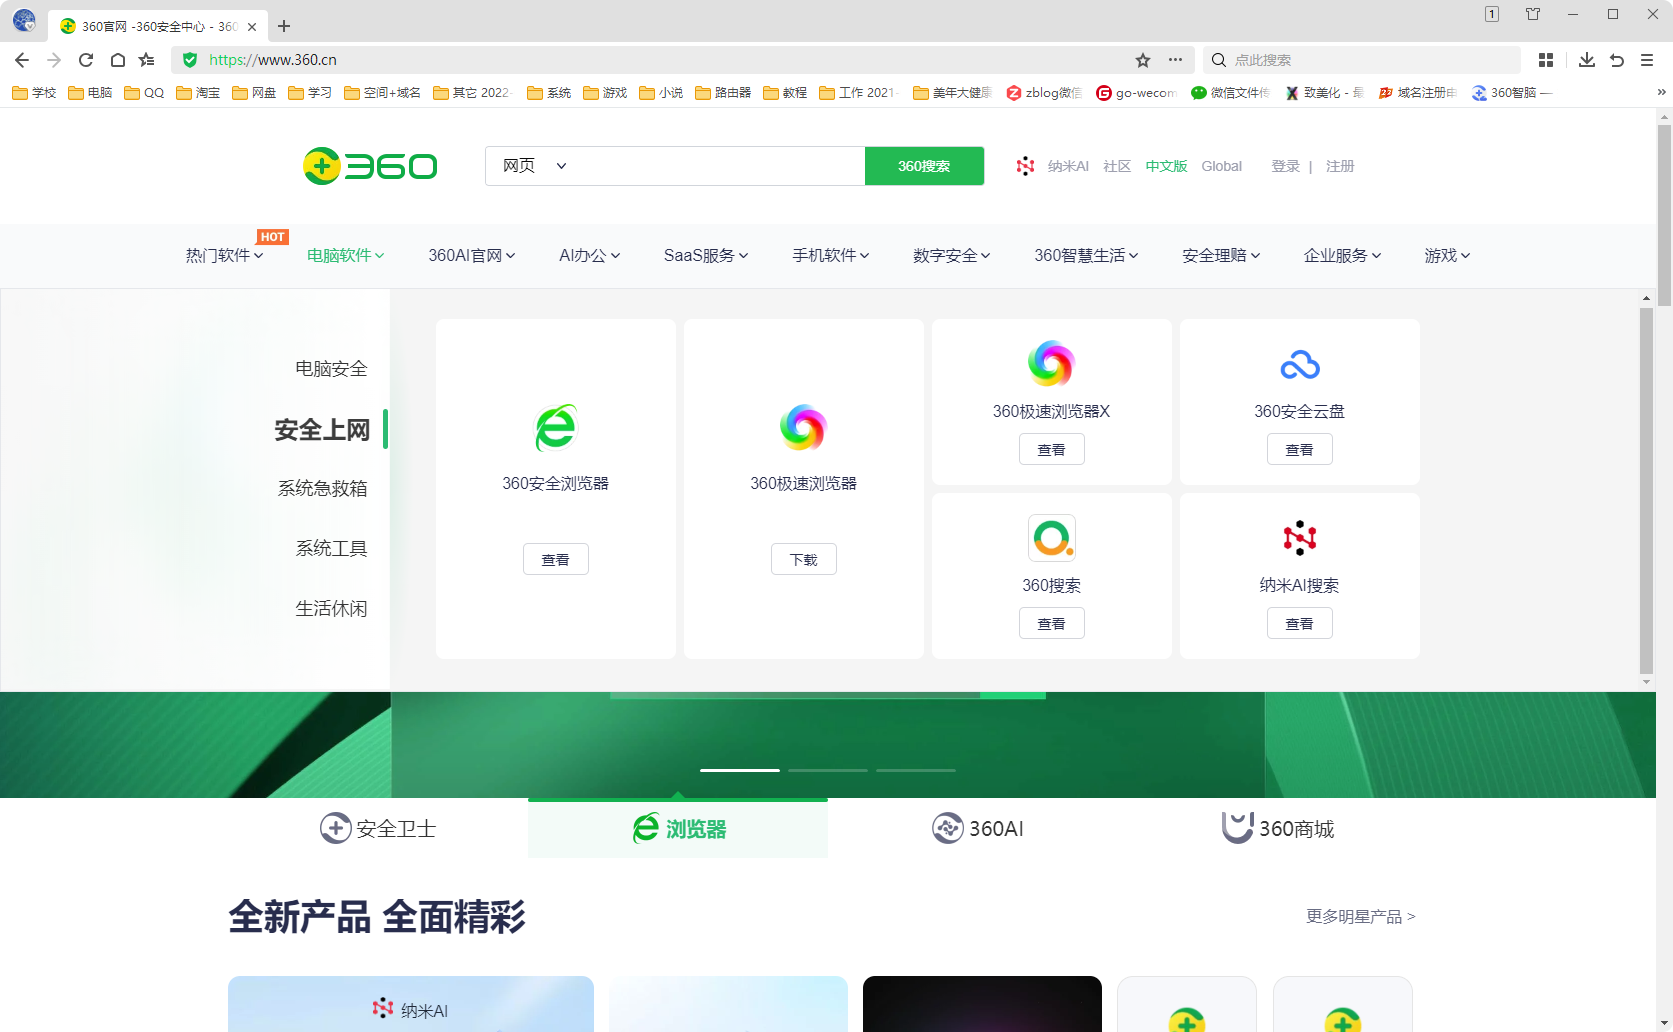The height and width of the screenshot is (1032, 1673).
Task: Click the browser back arrow
Action: point(22,60)
